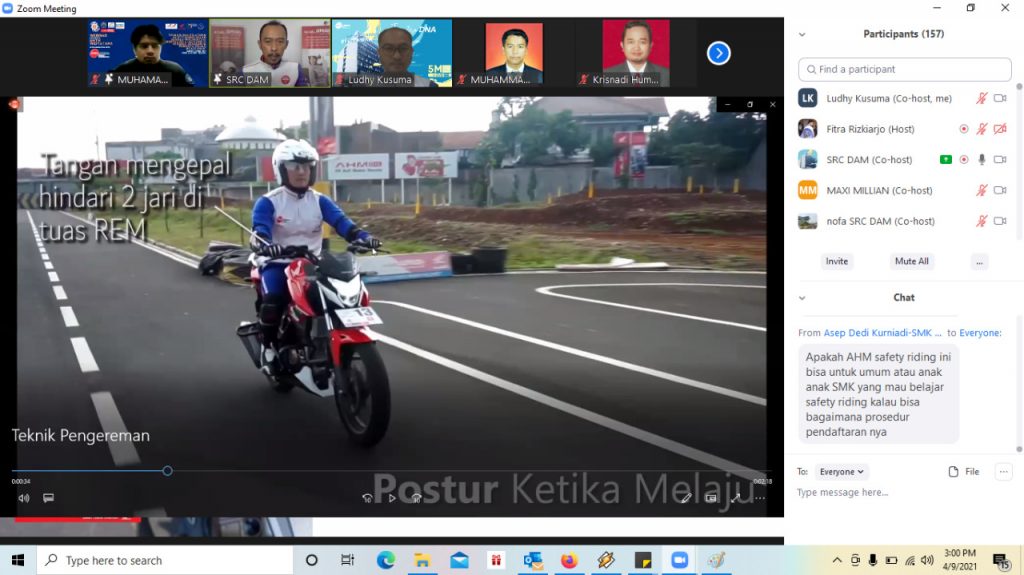The width and height of the screenshot is (1024, 575).
Task: Show next video thumbnails with blue arrow
Action: [x=718, y=53]
